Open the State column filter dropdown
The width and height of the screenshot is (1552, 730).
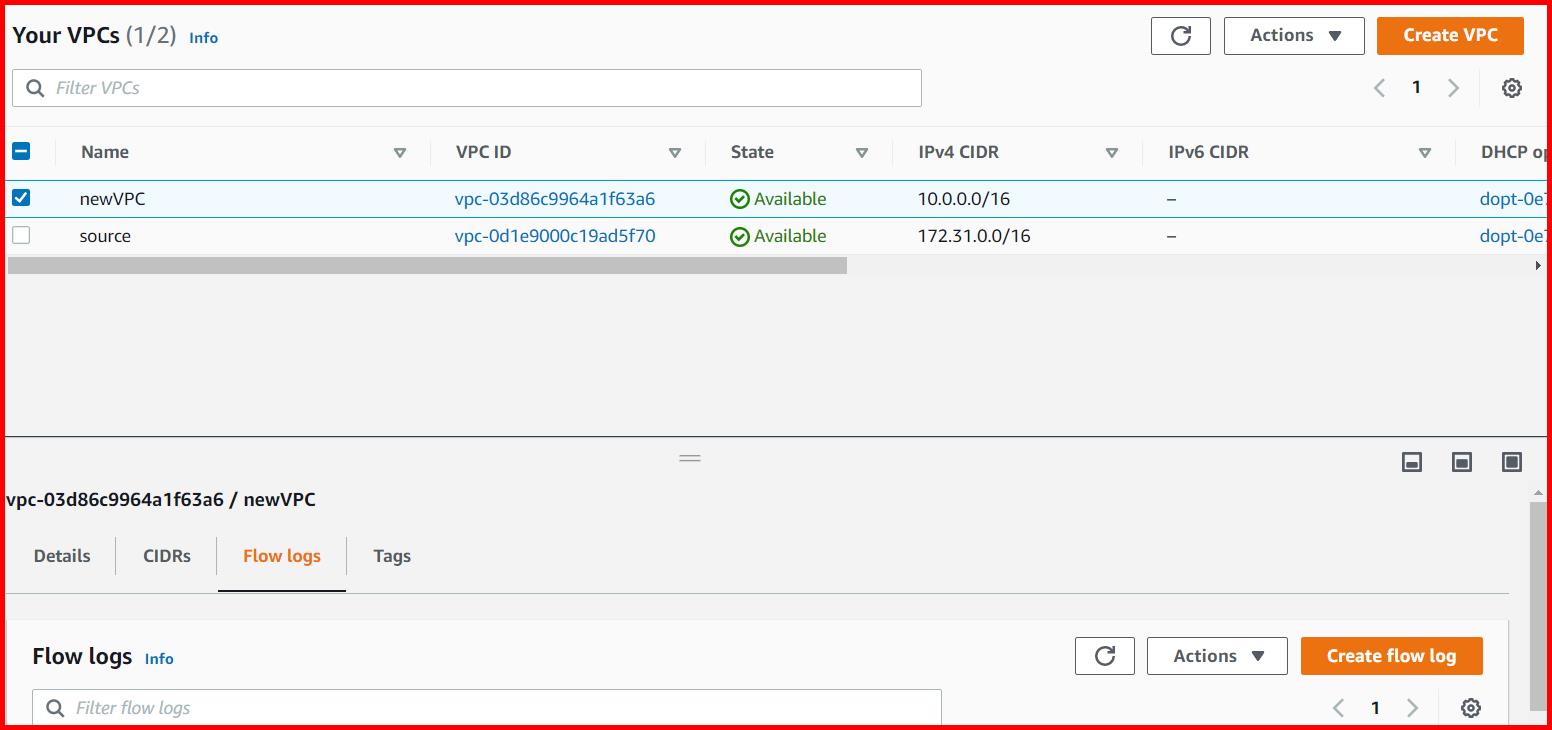pos(861,152)
